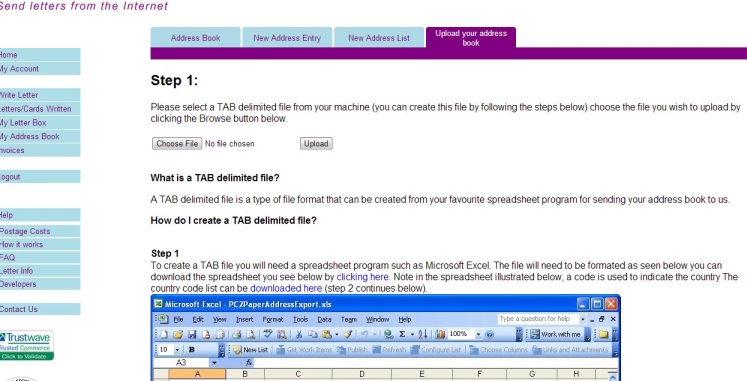Viewport: 747px width, 381px height.
Task: Click the Sort Ascending A-Z icon
Action: [x=423, y=334]
